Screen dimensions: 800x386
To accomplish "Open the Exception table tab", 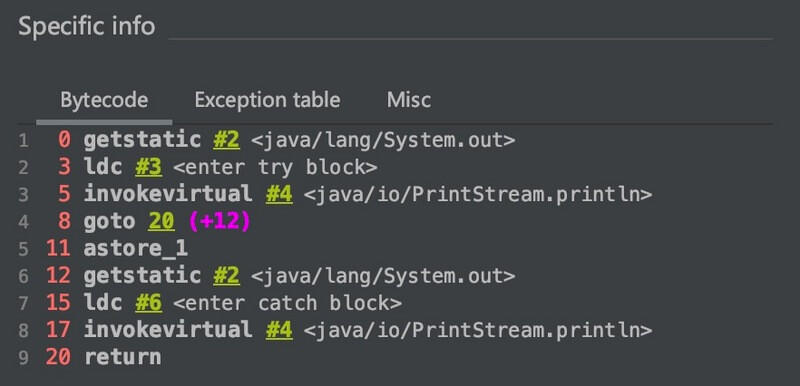I will pyautogui.click(x=267, y=100).
